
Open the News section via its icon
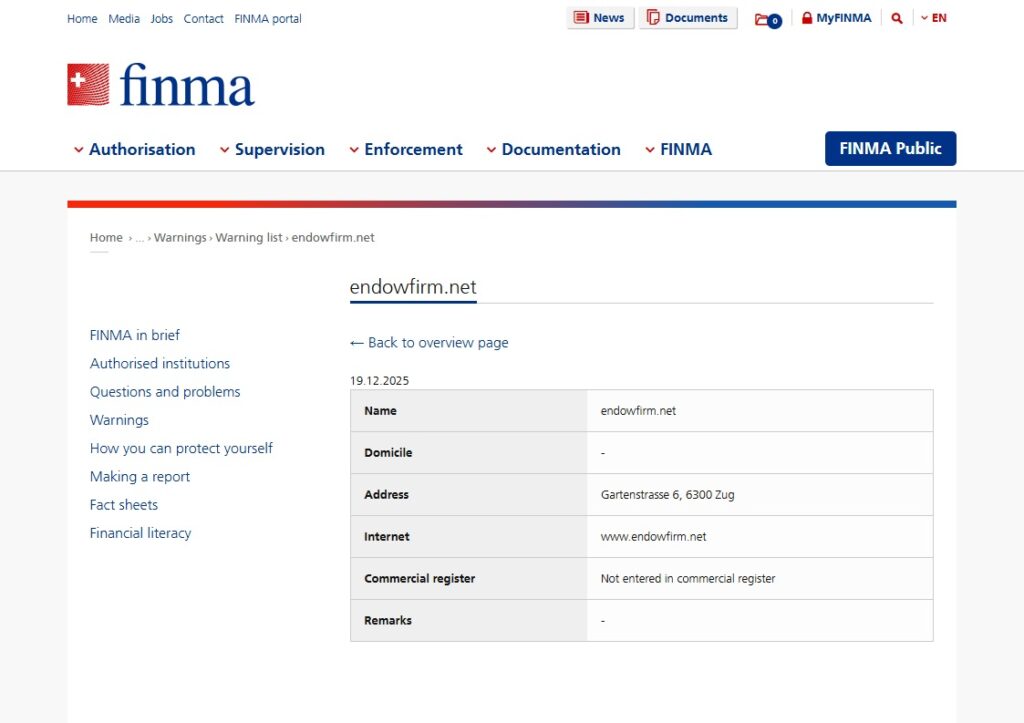point(583,17)
